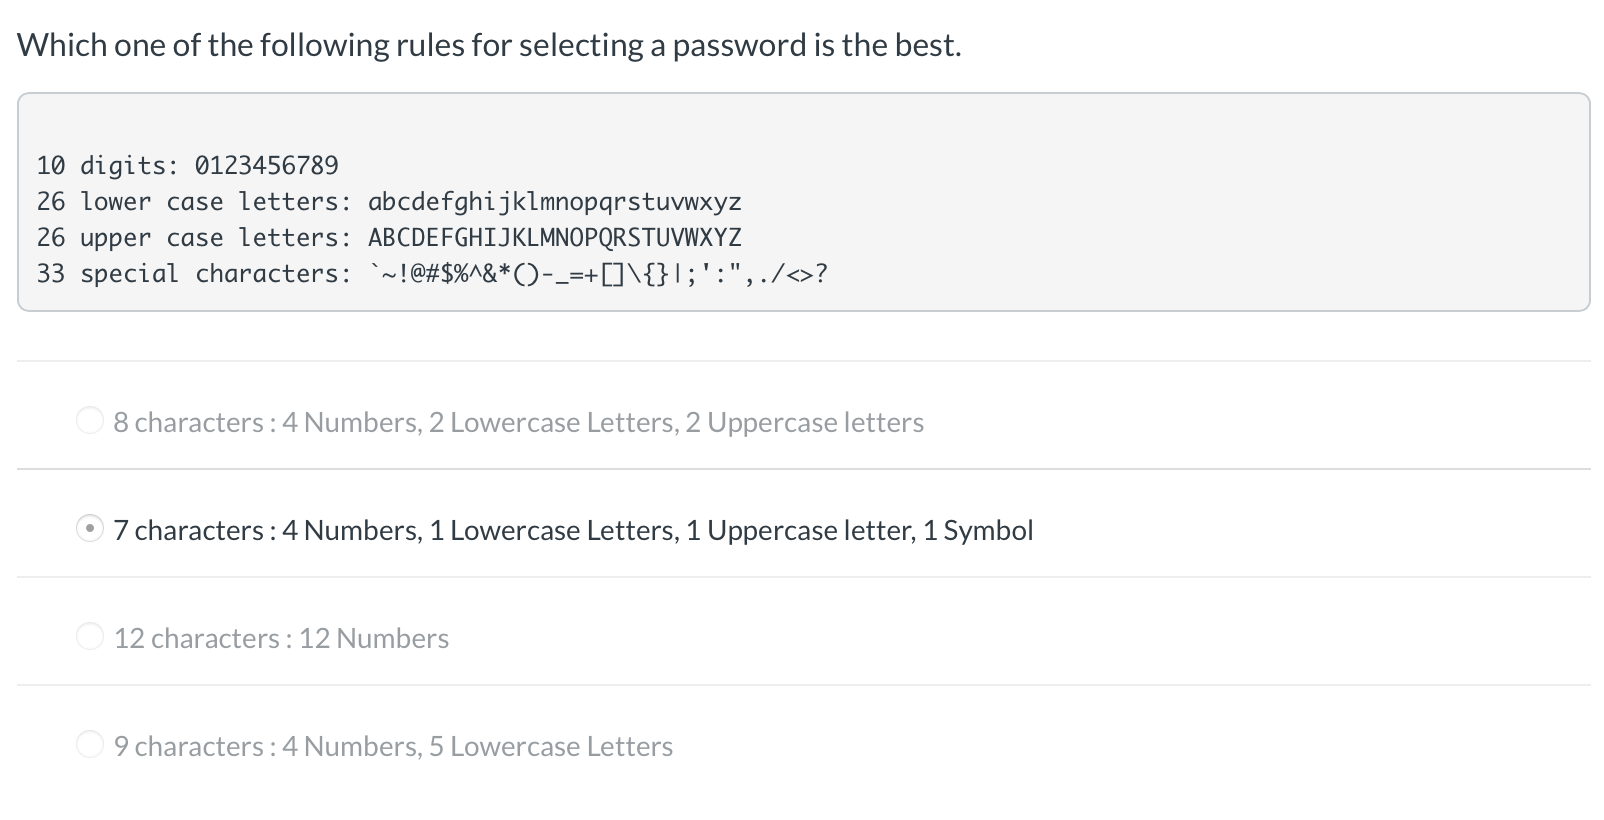Click the question text about selecting a password
The image size is (1604, 820).
[x=489, y=45]
